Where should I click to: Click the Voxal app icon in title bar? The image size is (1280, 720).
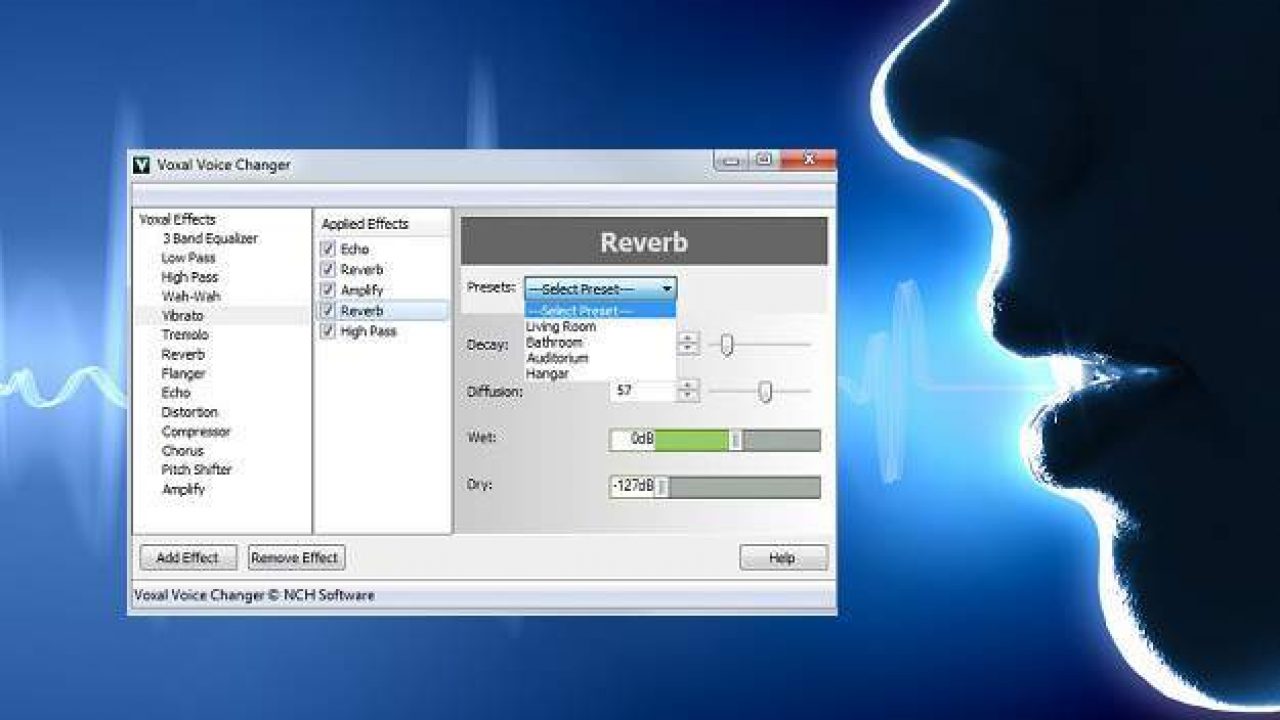(141, 165)
